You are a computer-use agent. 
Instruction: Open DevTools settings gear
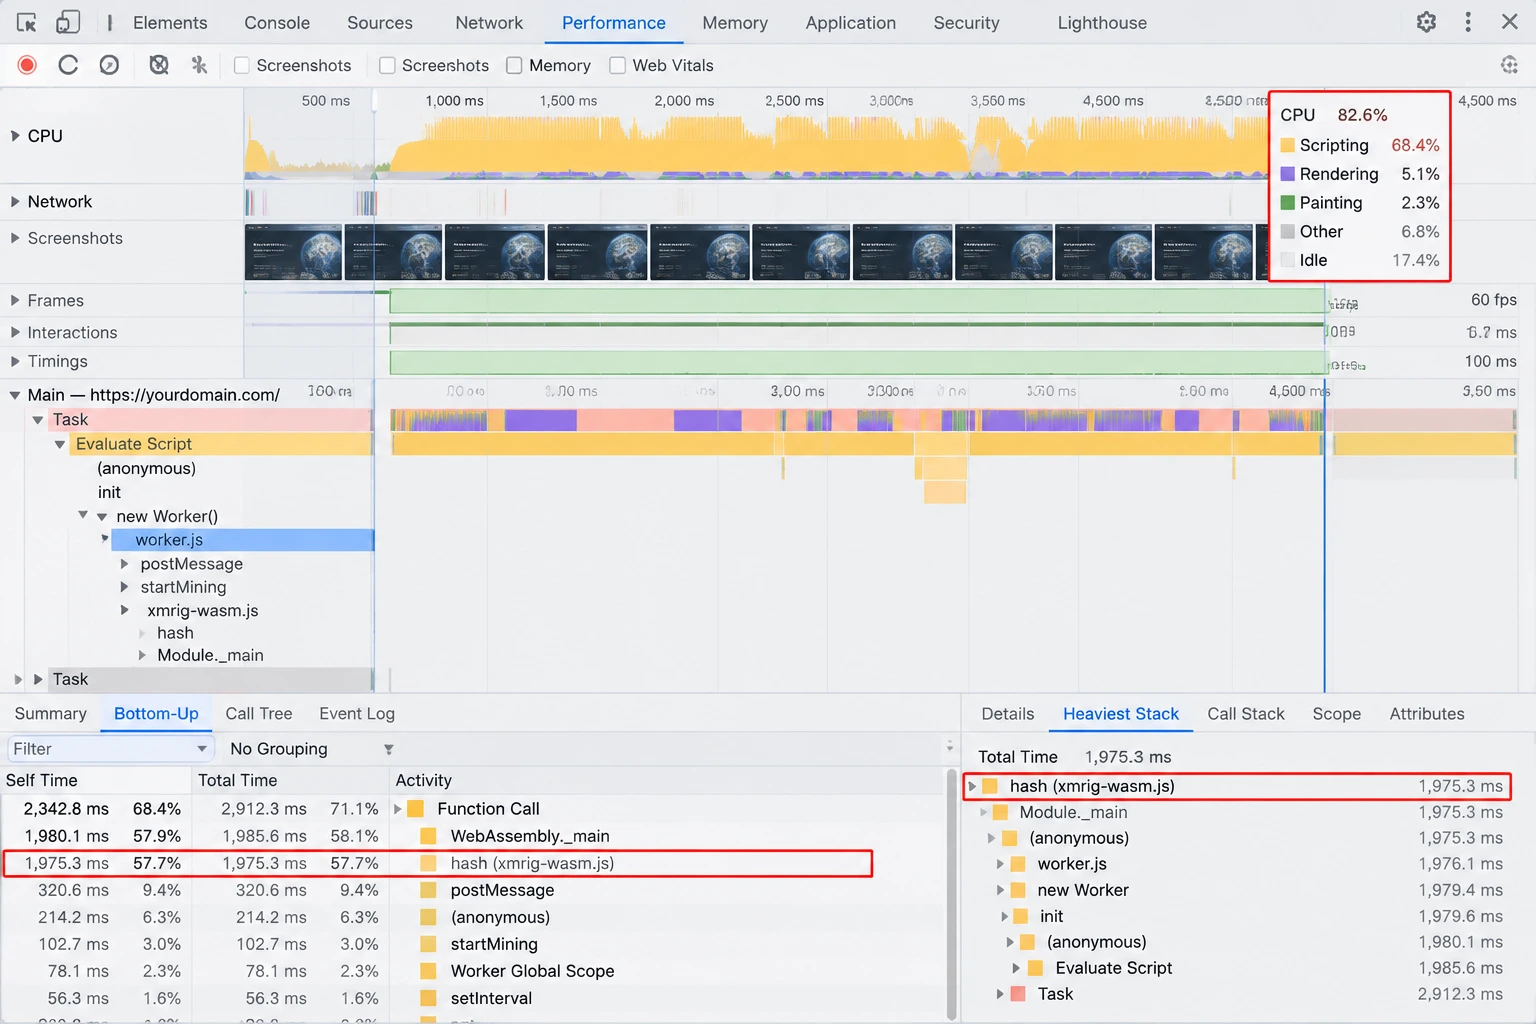pos(1426,22)
